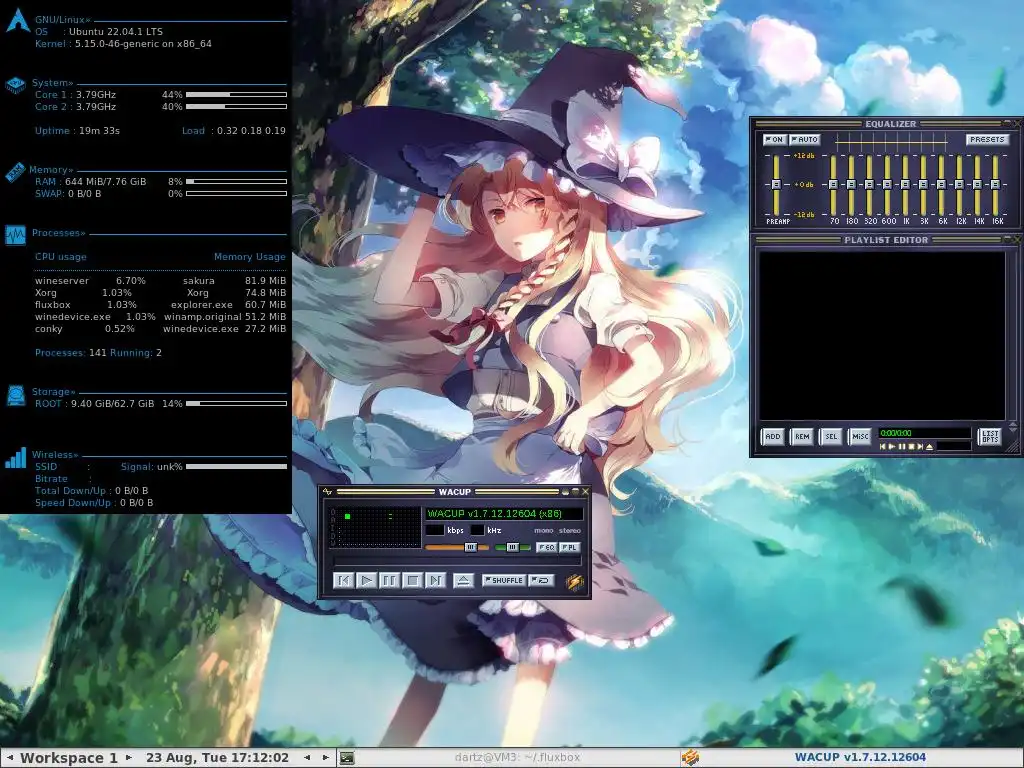Click the 320 Hz equalizer band slider
1024x768 pixels.
tap(869, 185)
